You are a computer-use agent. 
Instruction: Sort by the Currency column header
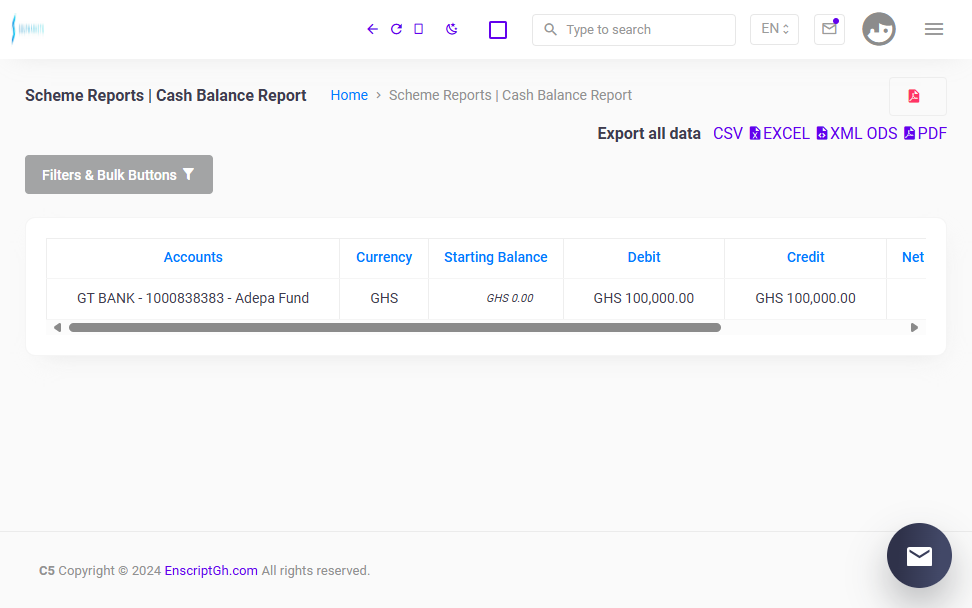384,257
